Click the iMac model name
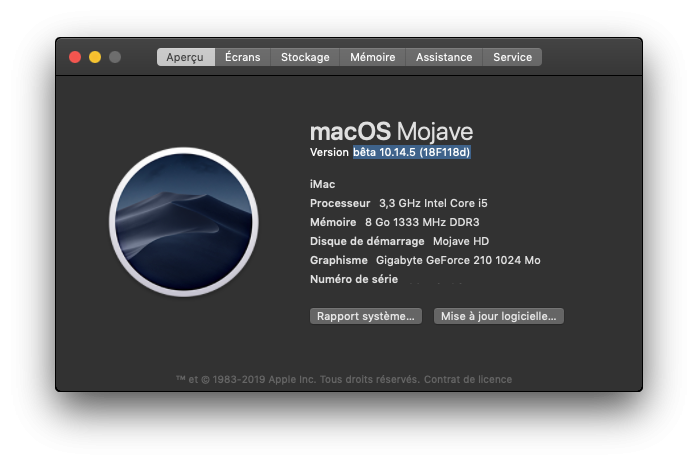The height and width of the screenshot is (465, 698). [x=322, y=184]
